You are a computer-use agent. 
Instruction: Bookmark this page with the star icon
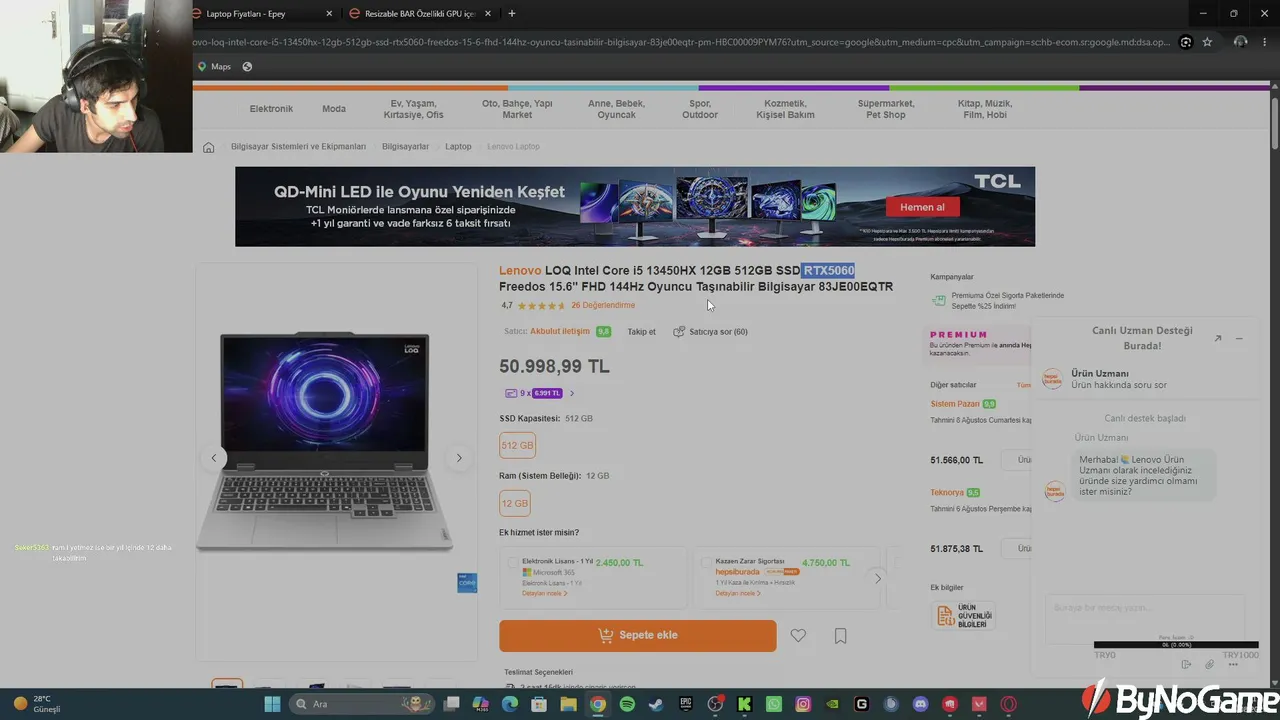tap(1207, 42)
